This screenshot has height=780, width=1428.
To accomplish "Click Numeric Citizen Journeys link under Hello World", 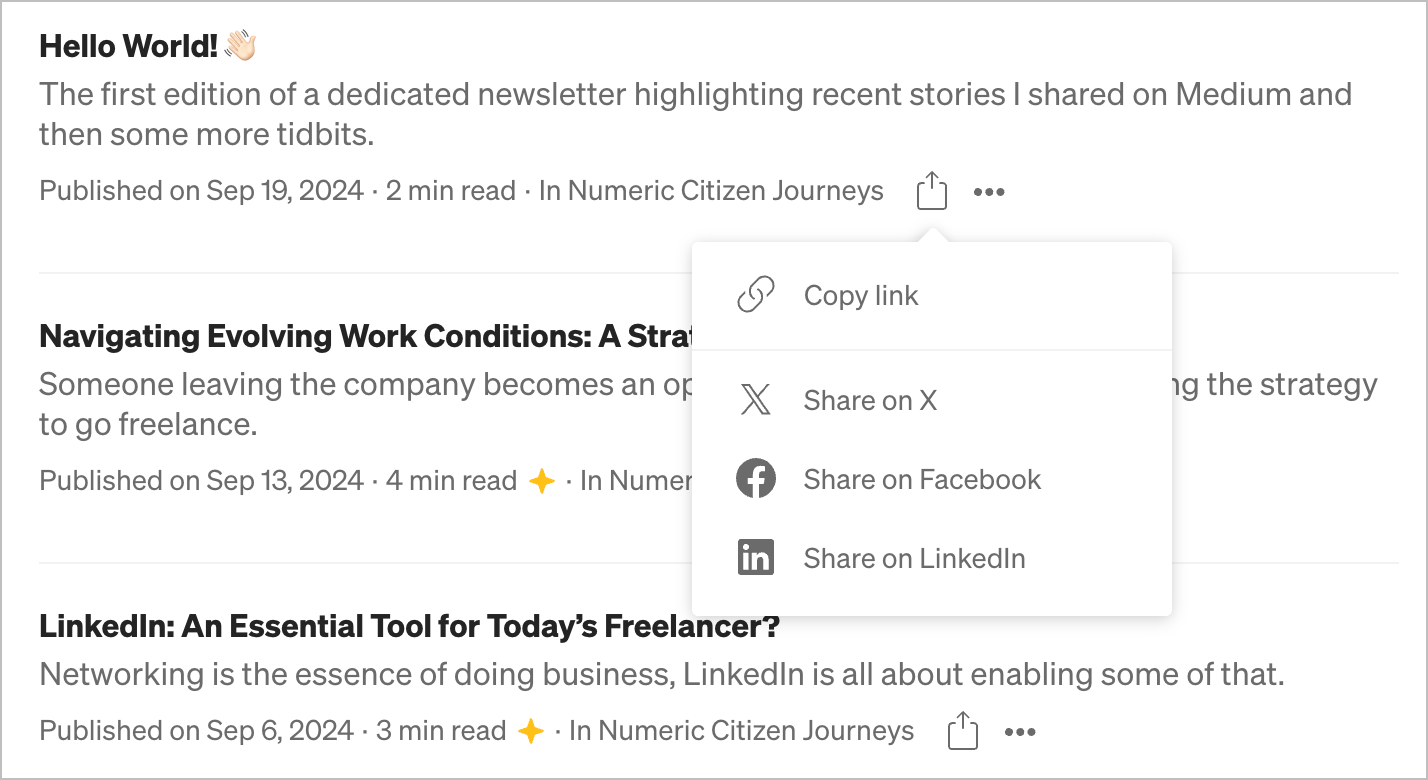I will coord(725,190).
